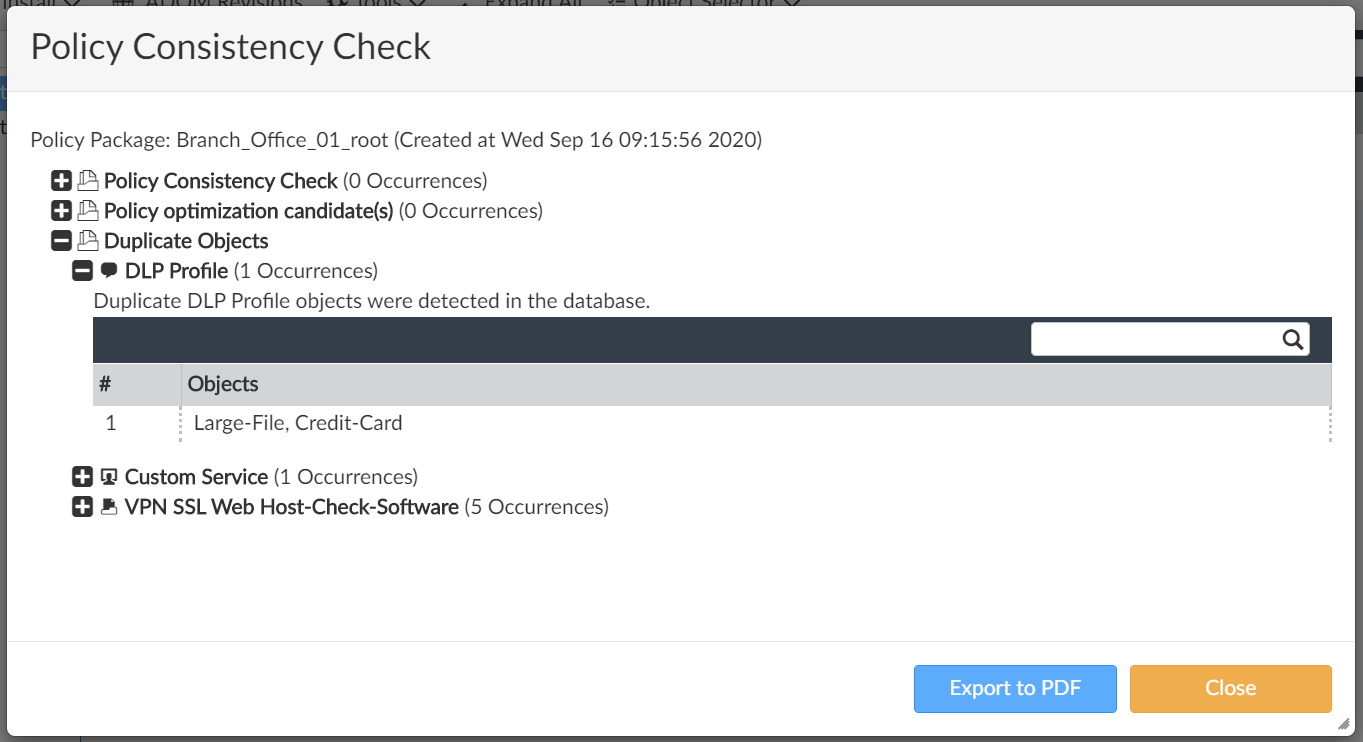The width and height of the screenshot is (1363, 742).
Task: Click the speech-bubble icon beside DLP Profile
Action: click(x=110, y=271)
